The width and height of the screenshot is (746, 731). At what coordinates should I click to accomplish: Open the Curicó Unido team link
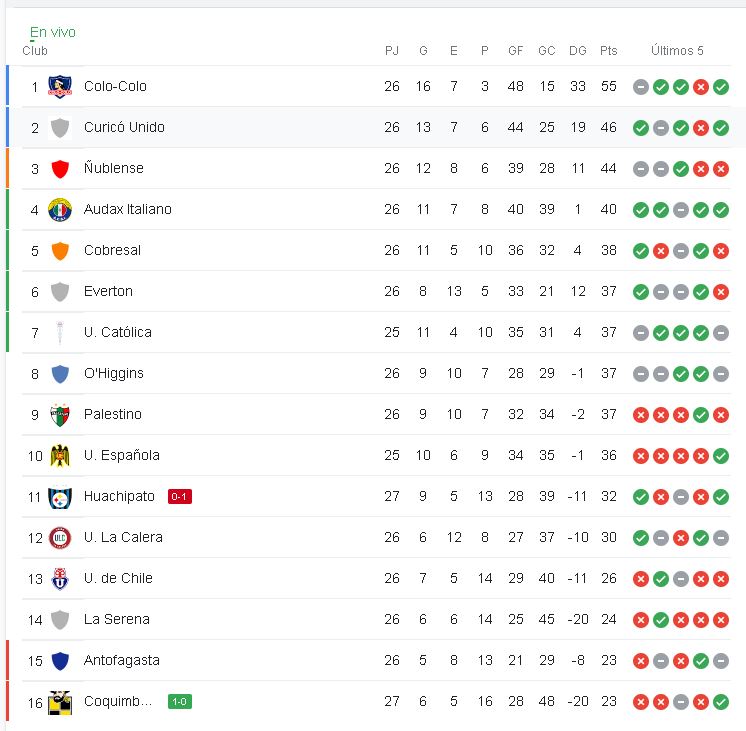pyautogui.click(x=124, y=127)
